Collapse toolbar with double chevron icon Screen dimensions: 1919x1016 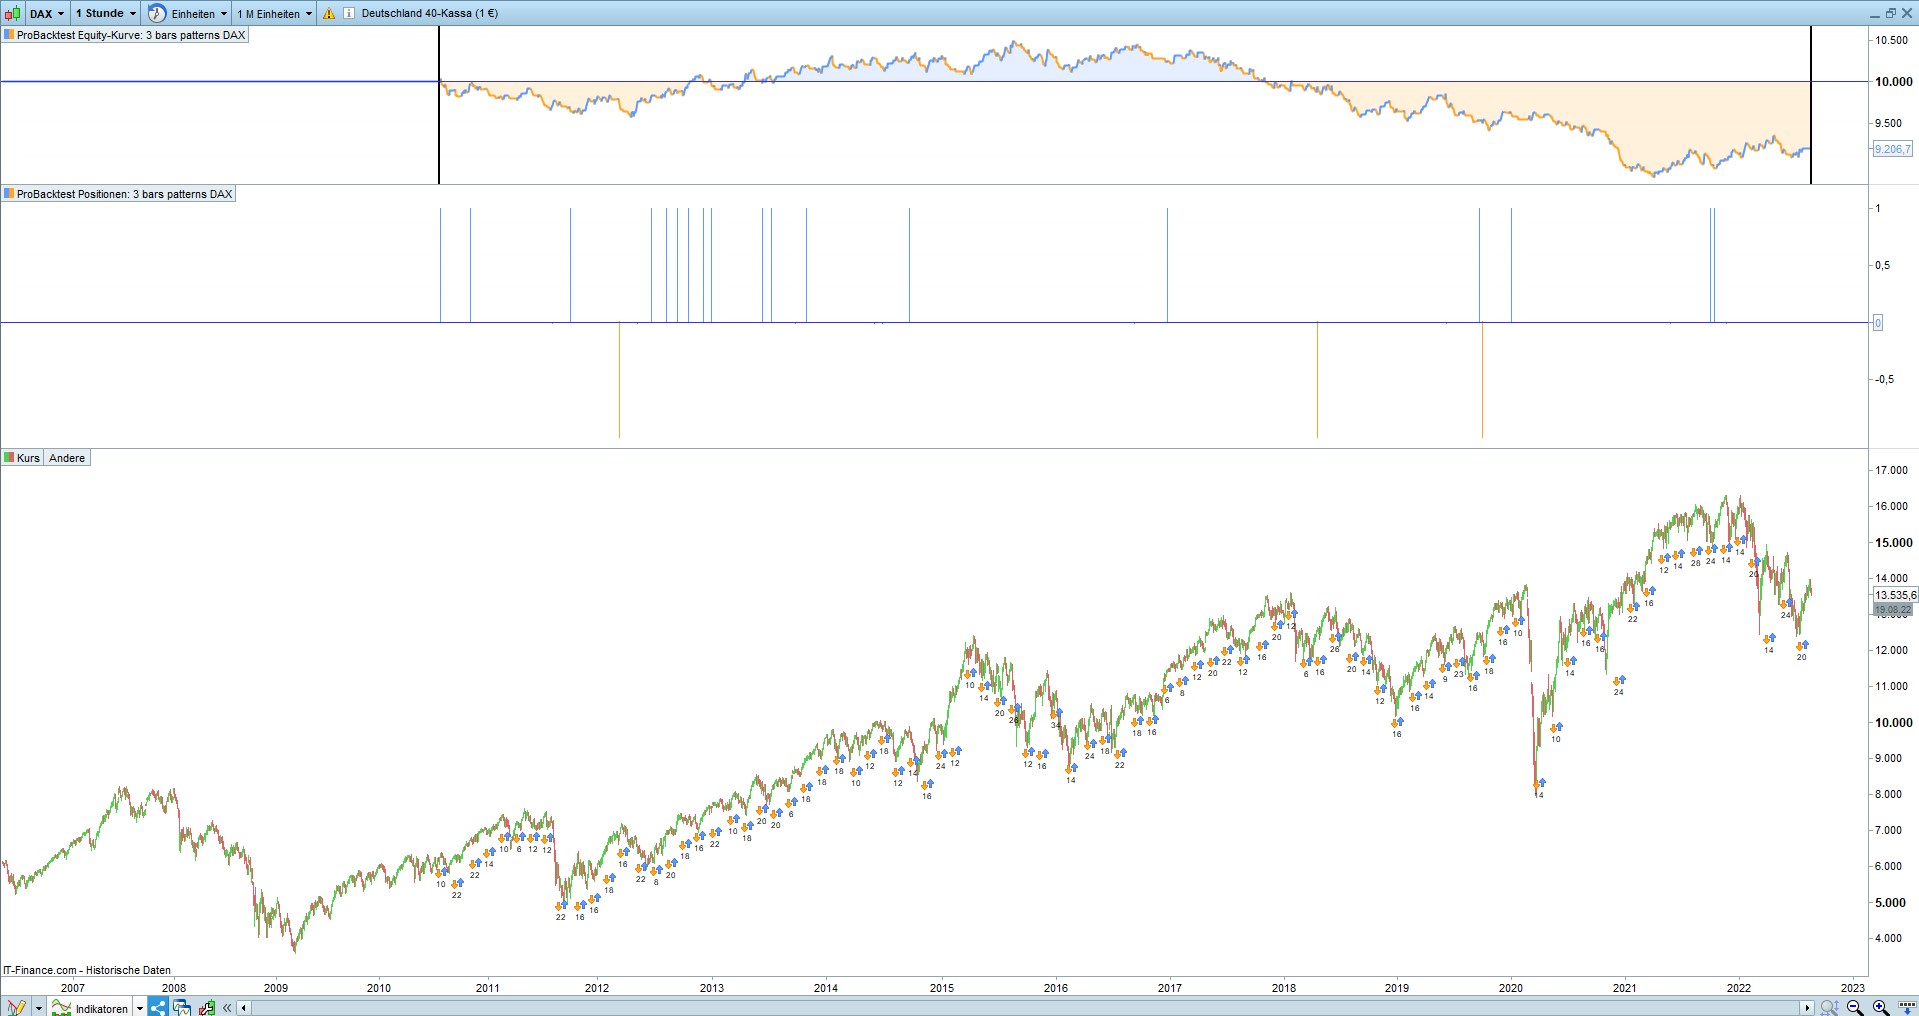pyautogui.click(x=228, y=1008)
